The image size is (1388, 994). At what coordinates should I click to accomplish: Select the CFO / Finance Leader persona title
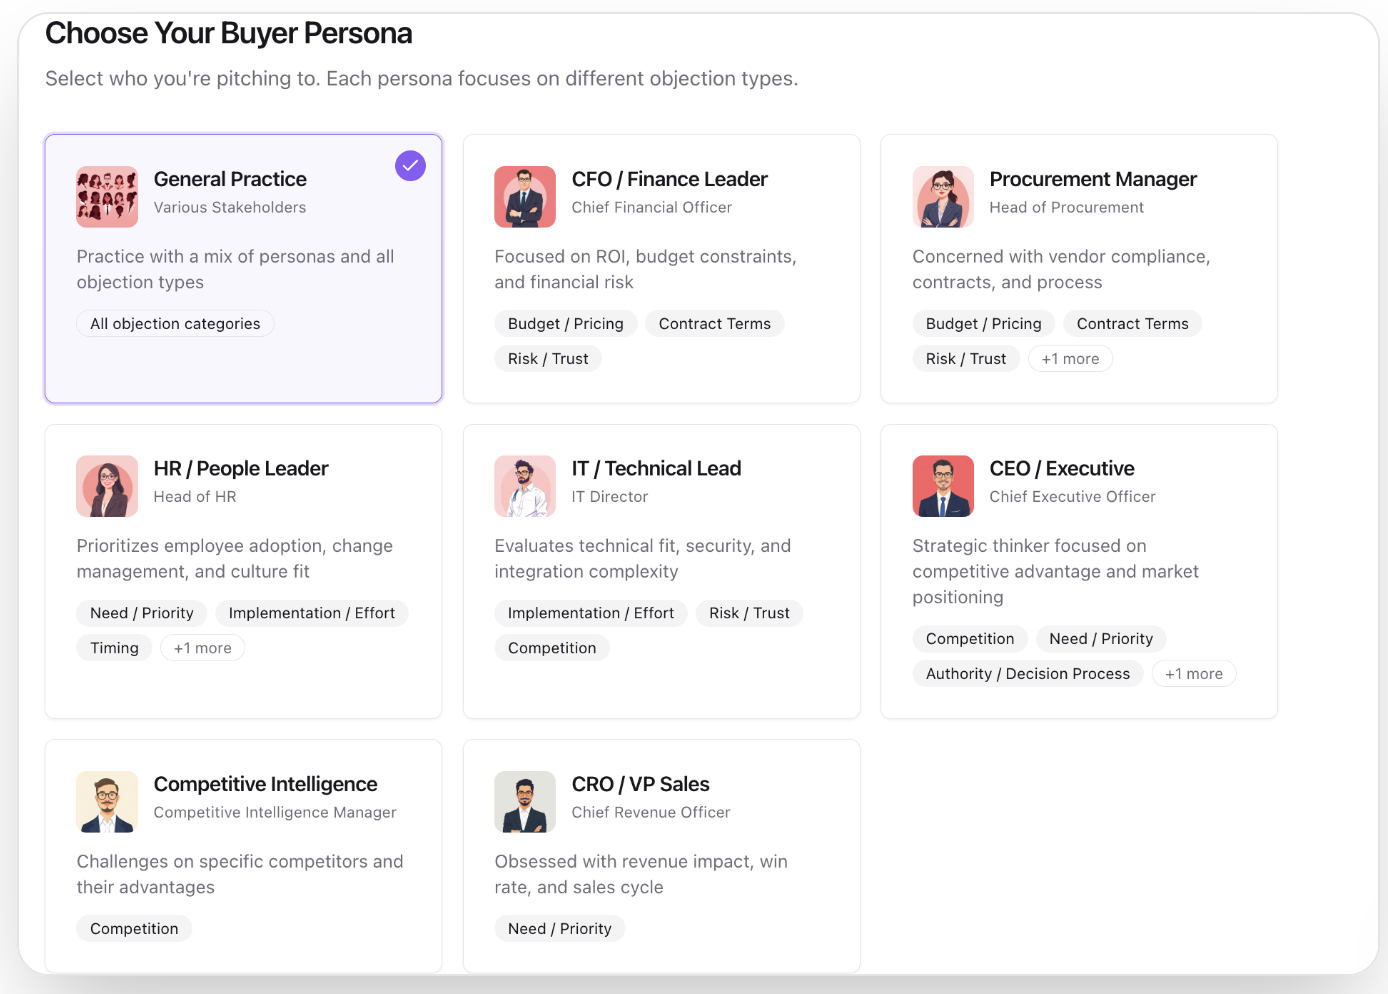pyautogui.click(x=669, y=179)
